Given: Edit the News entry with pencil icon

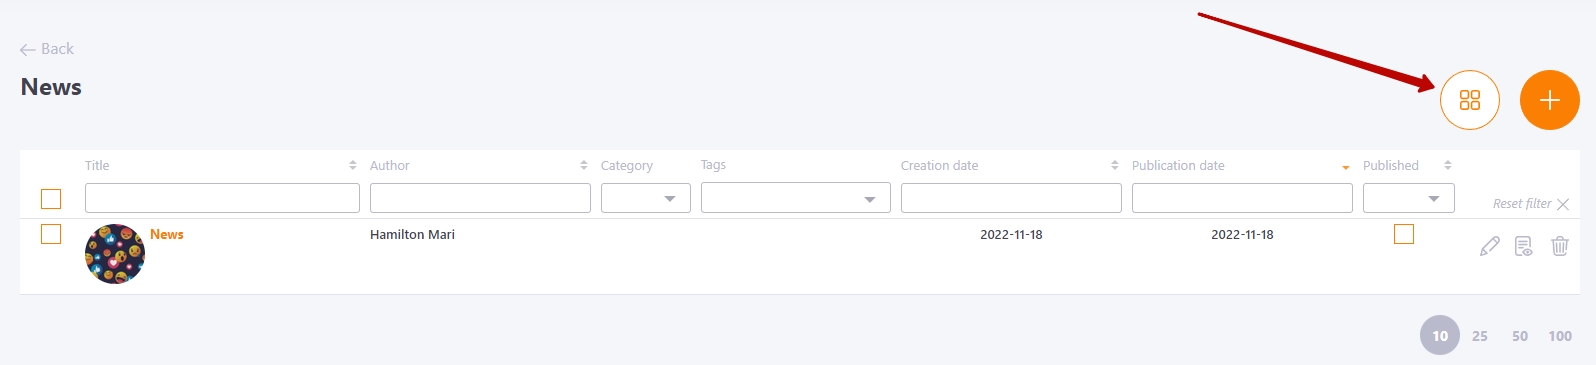Looking at the screenshot, I should tap(1489, 246).
